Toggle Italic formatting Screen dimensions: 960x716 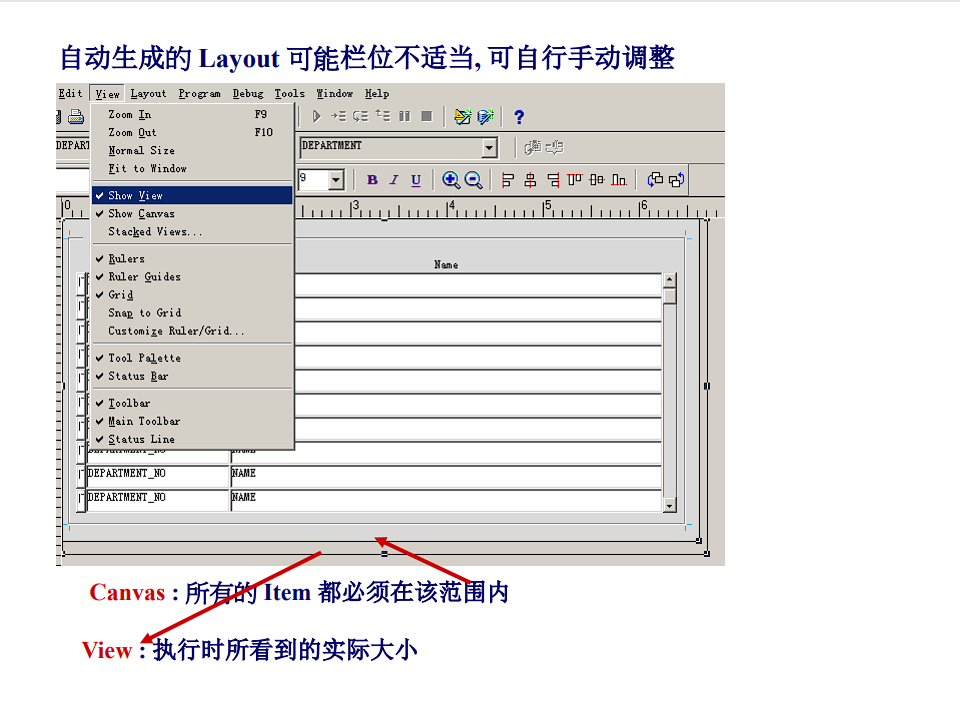click(394, 180)
